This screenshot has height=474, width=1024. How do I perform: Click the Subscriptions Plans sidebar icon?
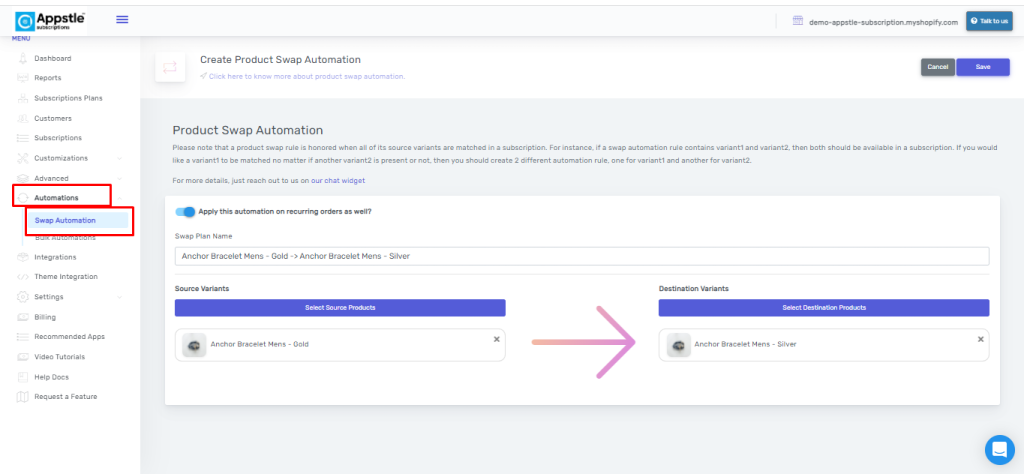(23, 99)
